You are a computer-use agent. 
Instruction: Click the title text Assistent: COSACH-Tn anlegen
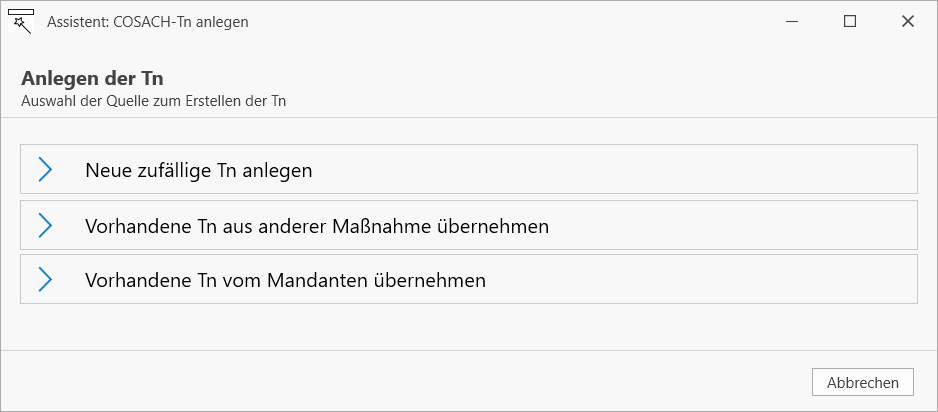click(x=148, y=22)
